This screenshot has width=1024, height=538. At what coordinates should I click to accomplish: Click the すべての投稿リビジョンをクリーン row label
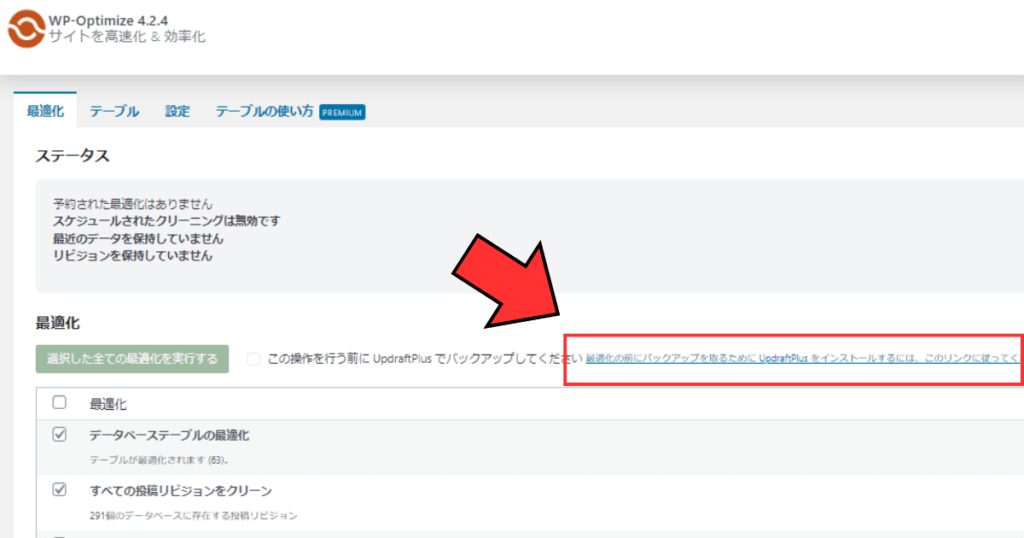[181, 490]
